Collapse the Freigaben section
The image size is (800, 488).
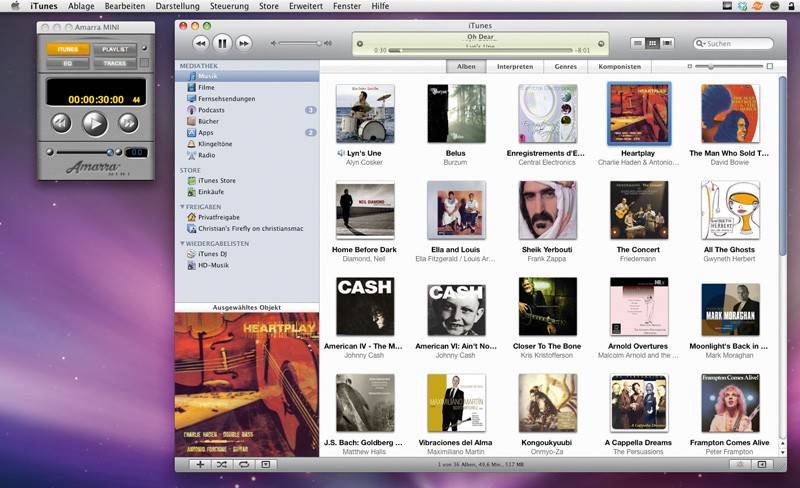[182, 207]
